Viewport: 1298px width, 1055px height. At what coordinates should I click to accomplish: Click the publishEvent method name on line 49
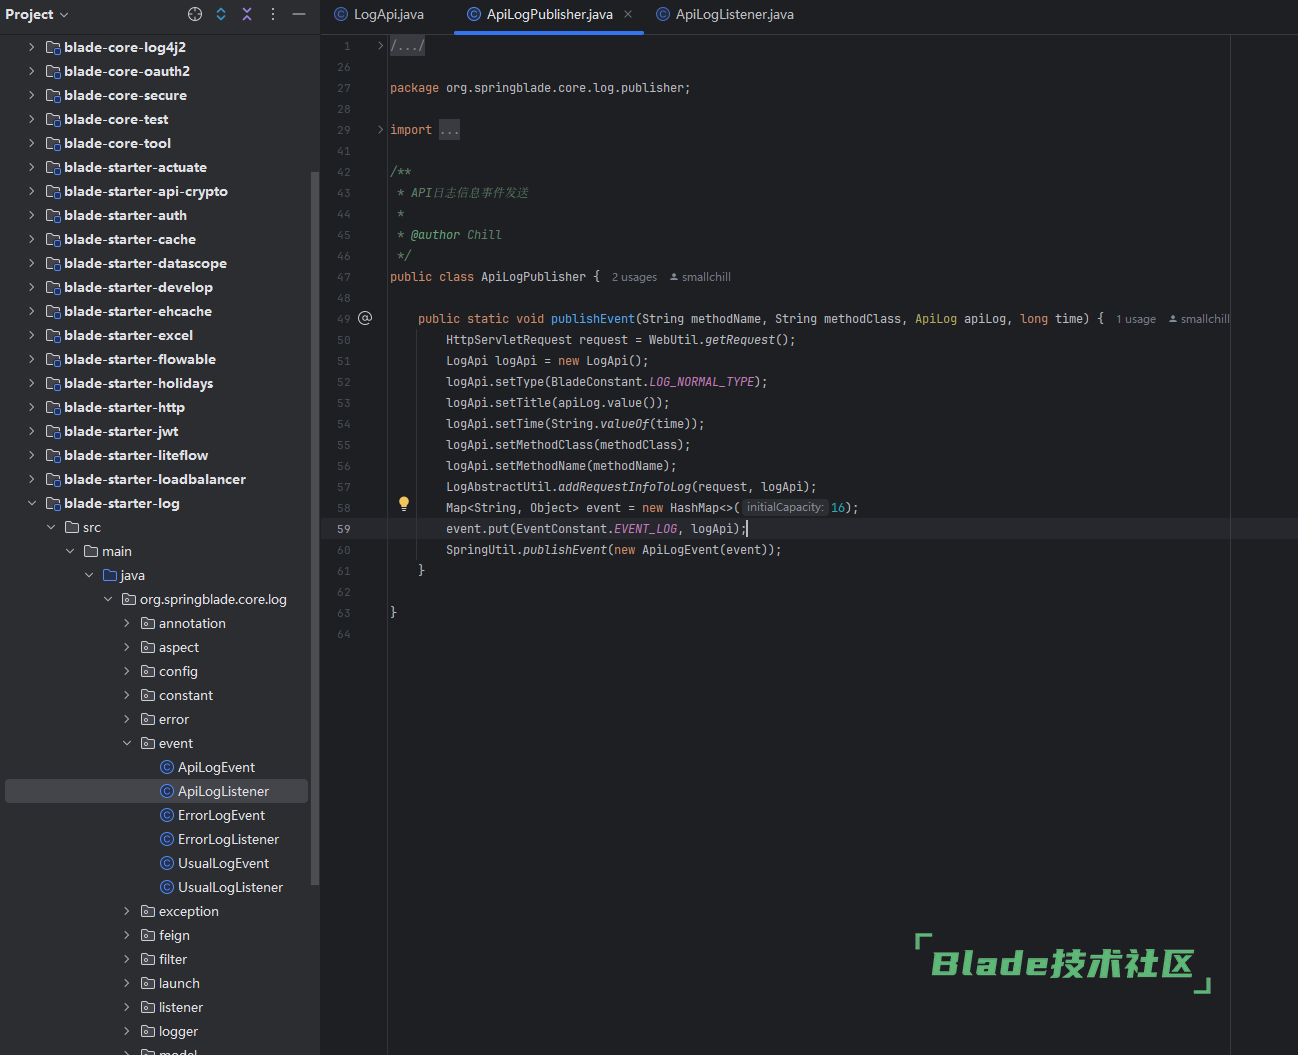[x=592, y=319]
